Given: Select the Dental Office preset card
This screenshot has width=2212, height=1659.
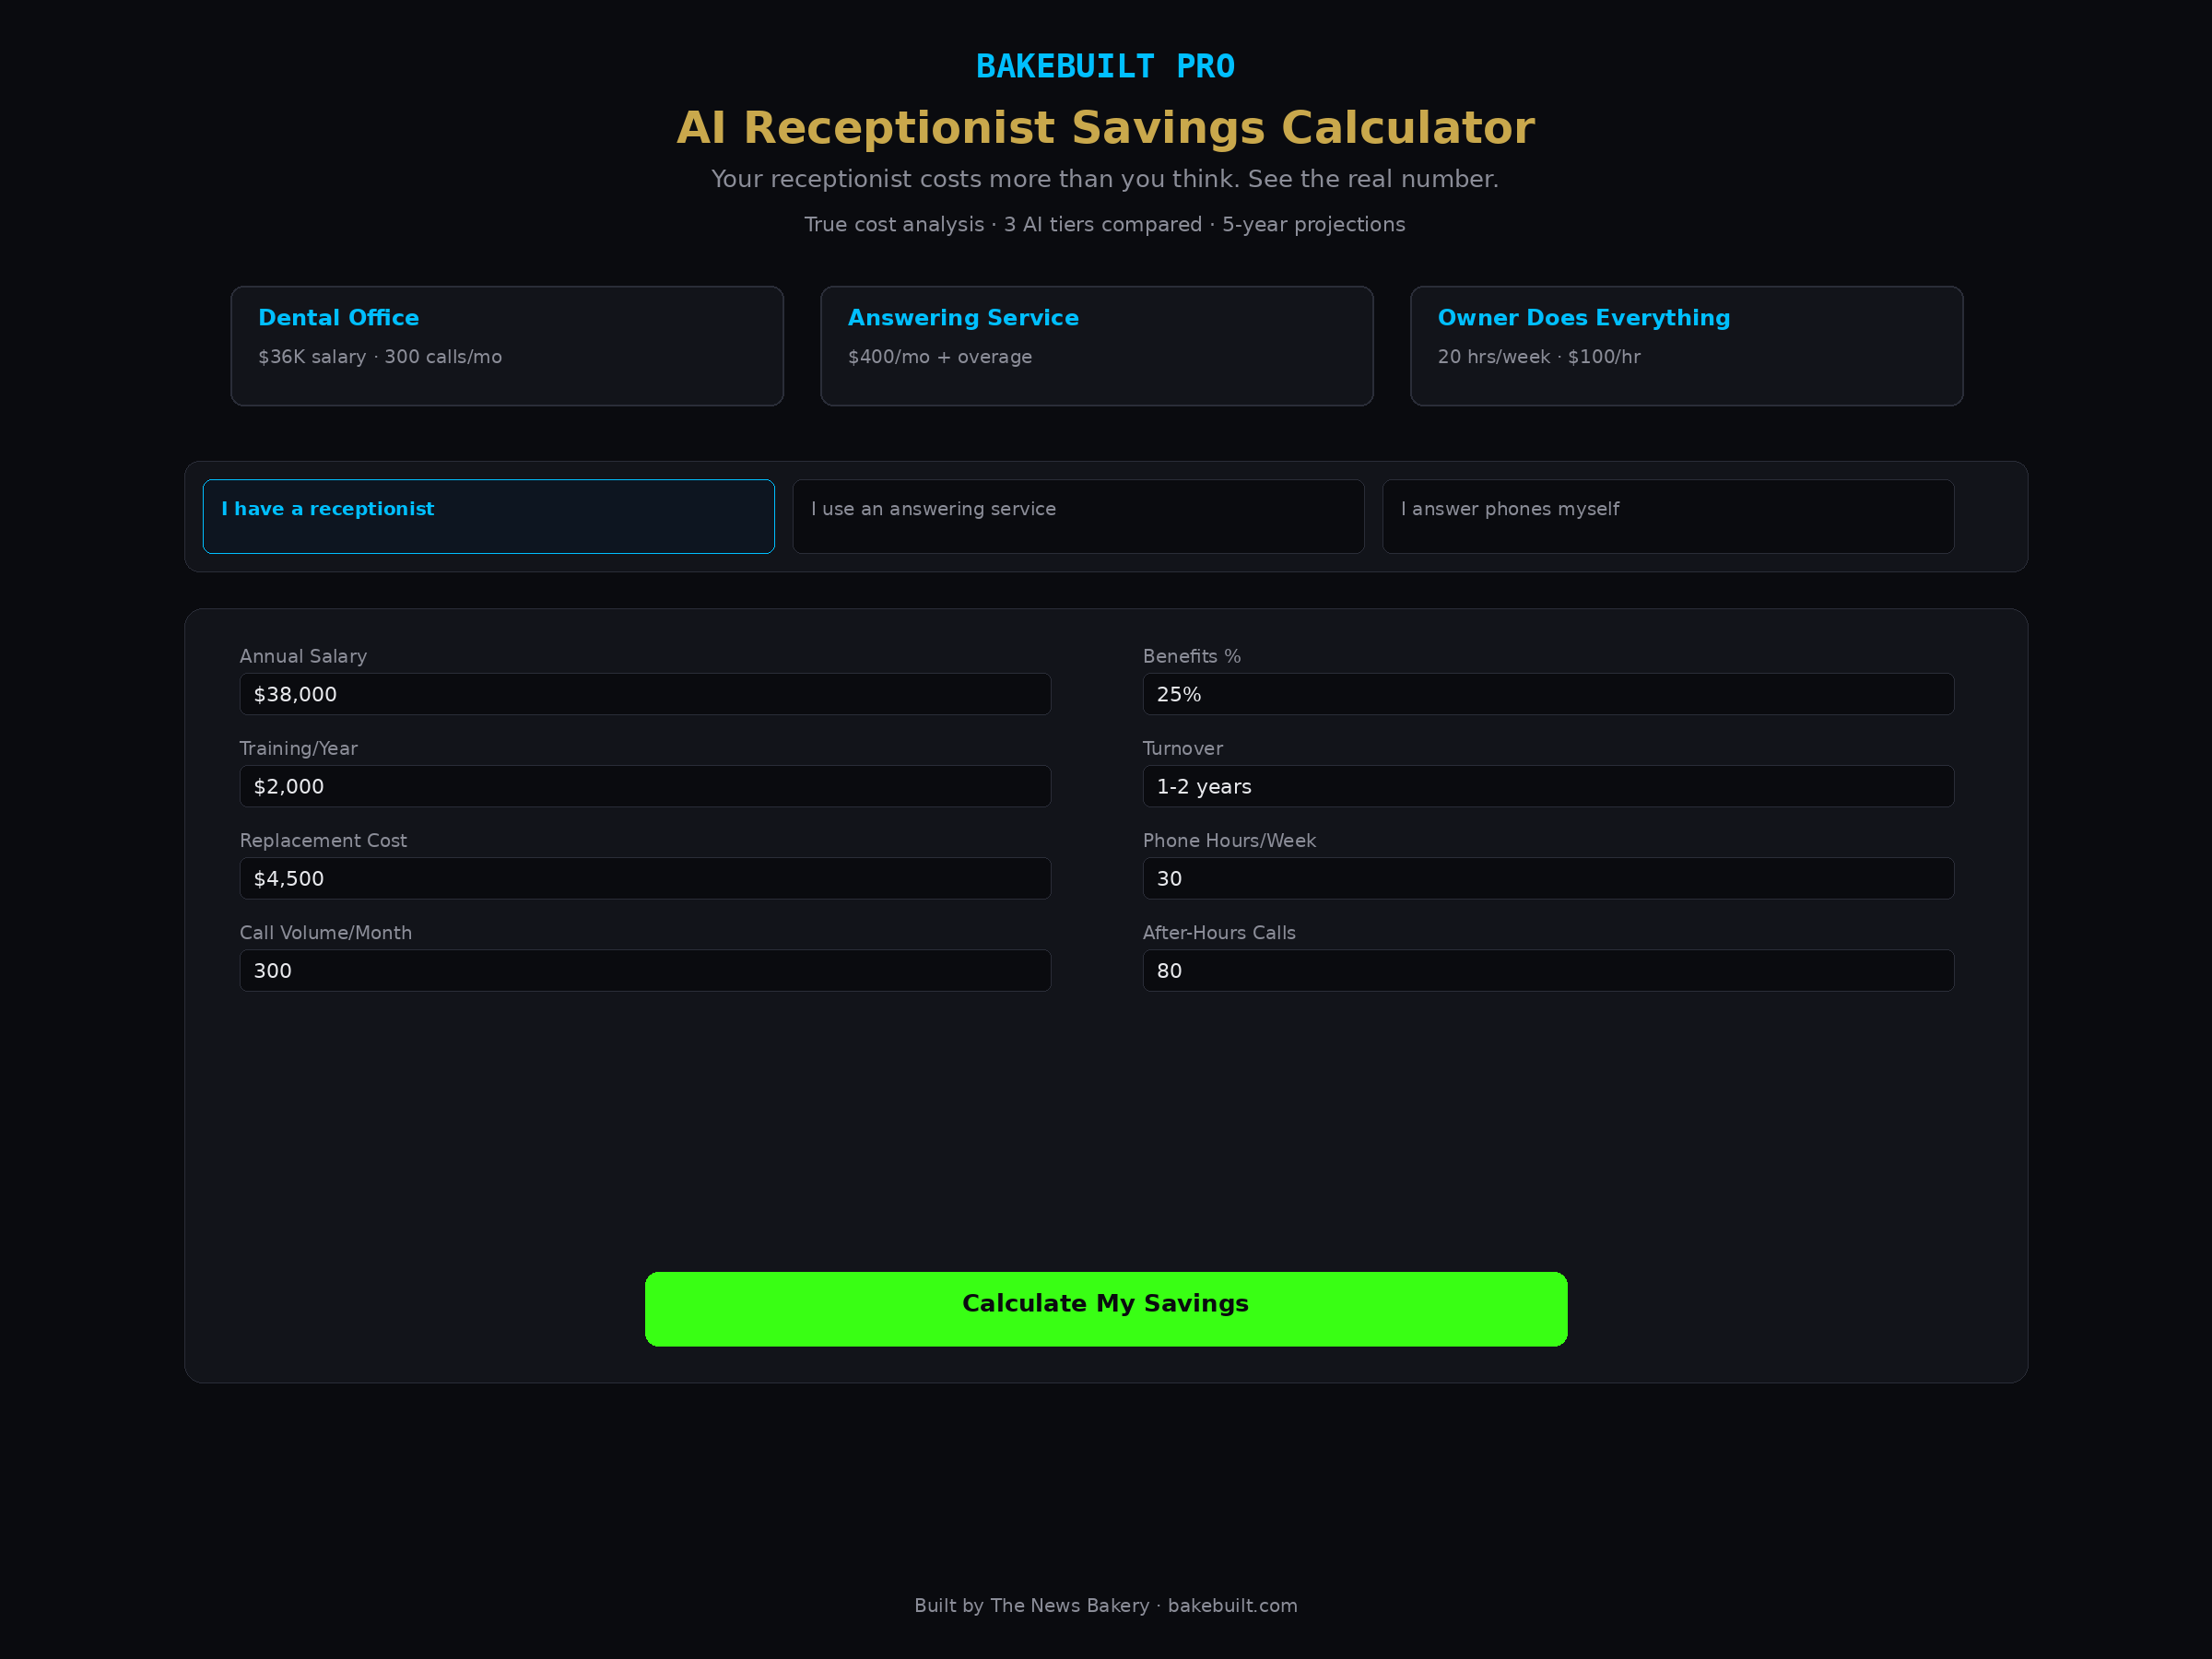Looking at the screenshot, I should coord(507,346).
